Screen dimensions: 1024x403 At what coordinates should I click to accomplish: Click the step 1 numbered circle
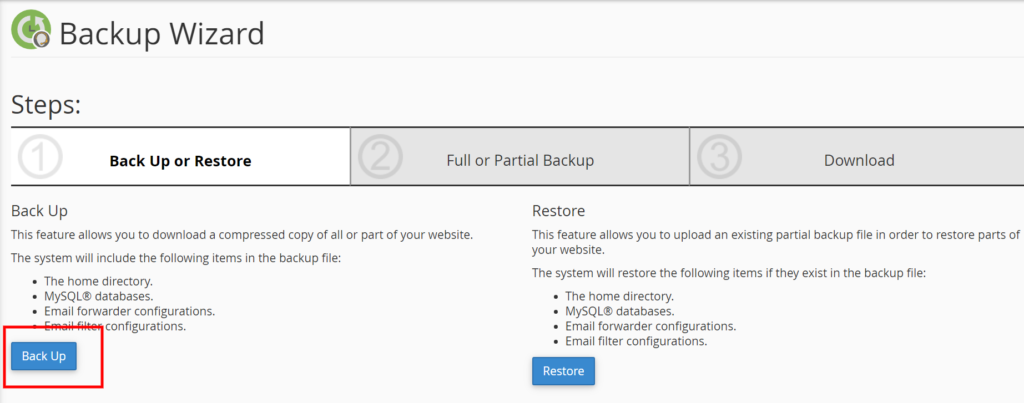click(x=40, y=157)
